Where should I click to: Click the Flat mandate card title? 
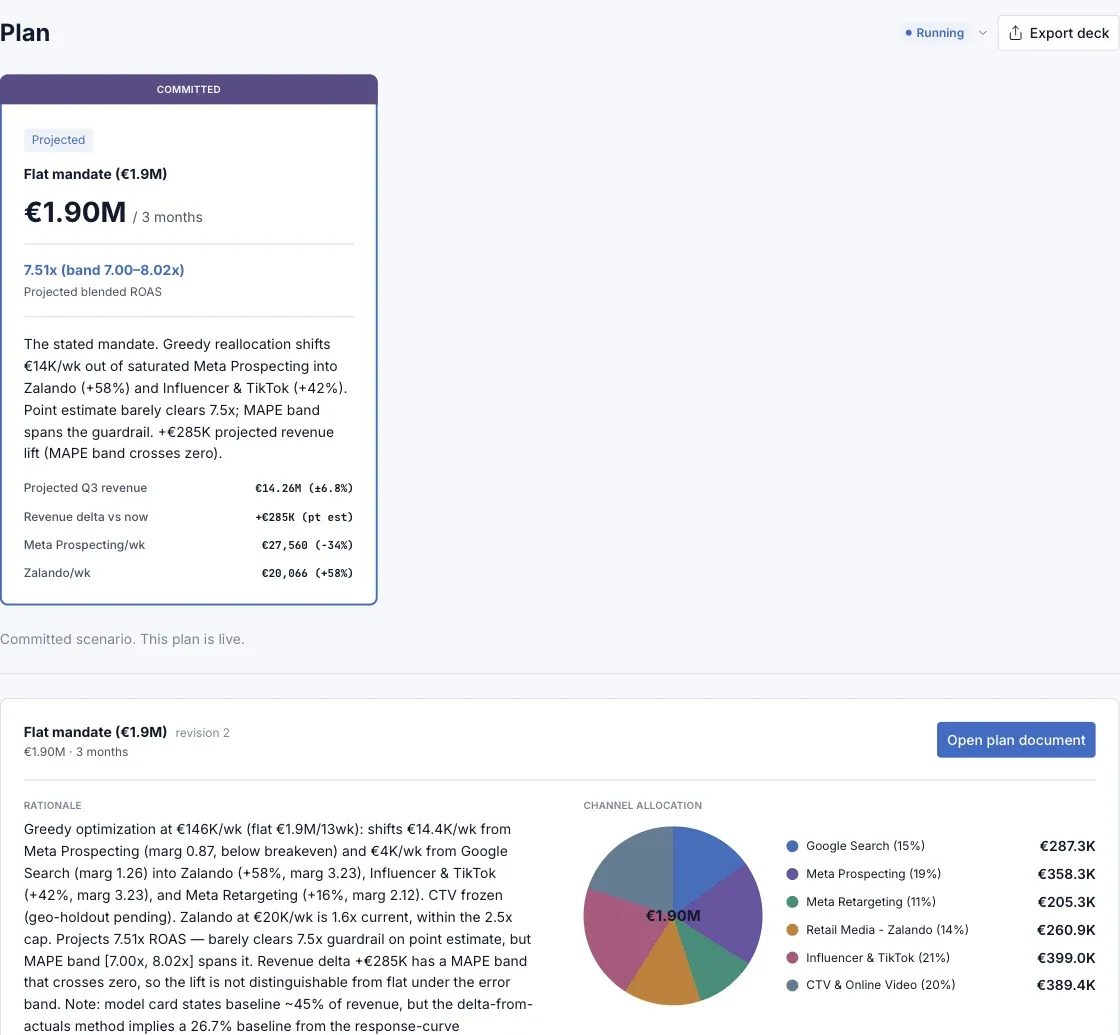click(x=95, y=174)
